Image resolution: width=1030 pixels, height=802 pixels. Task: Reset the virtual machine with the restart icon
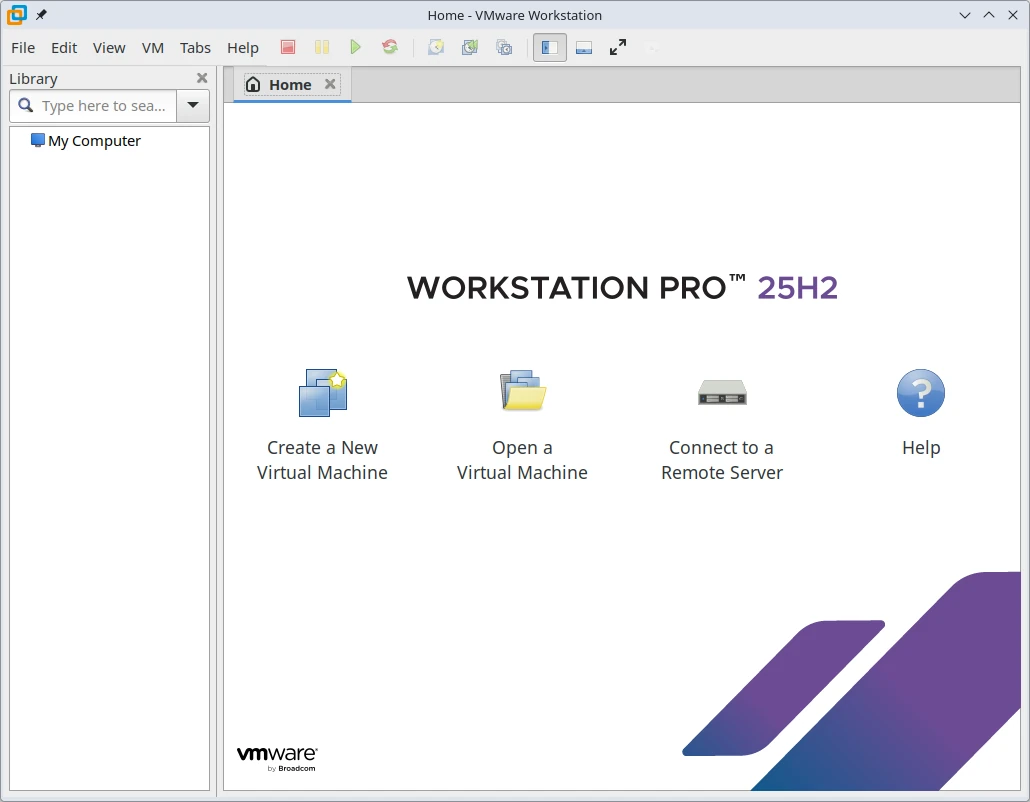click(x=390, y=47)
